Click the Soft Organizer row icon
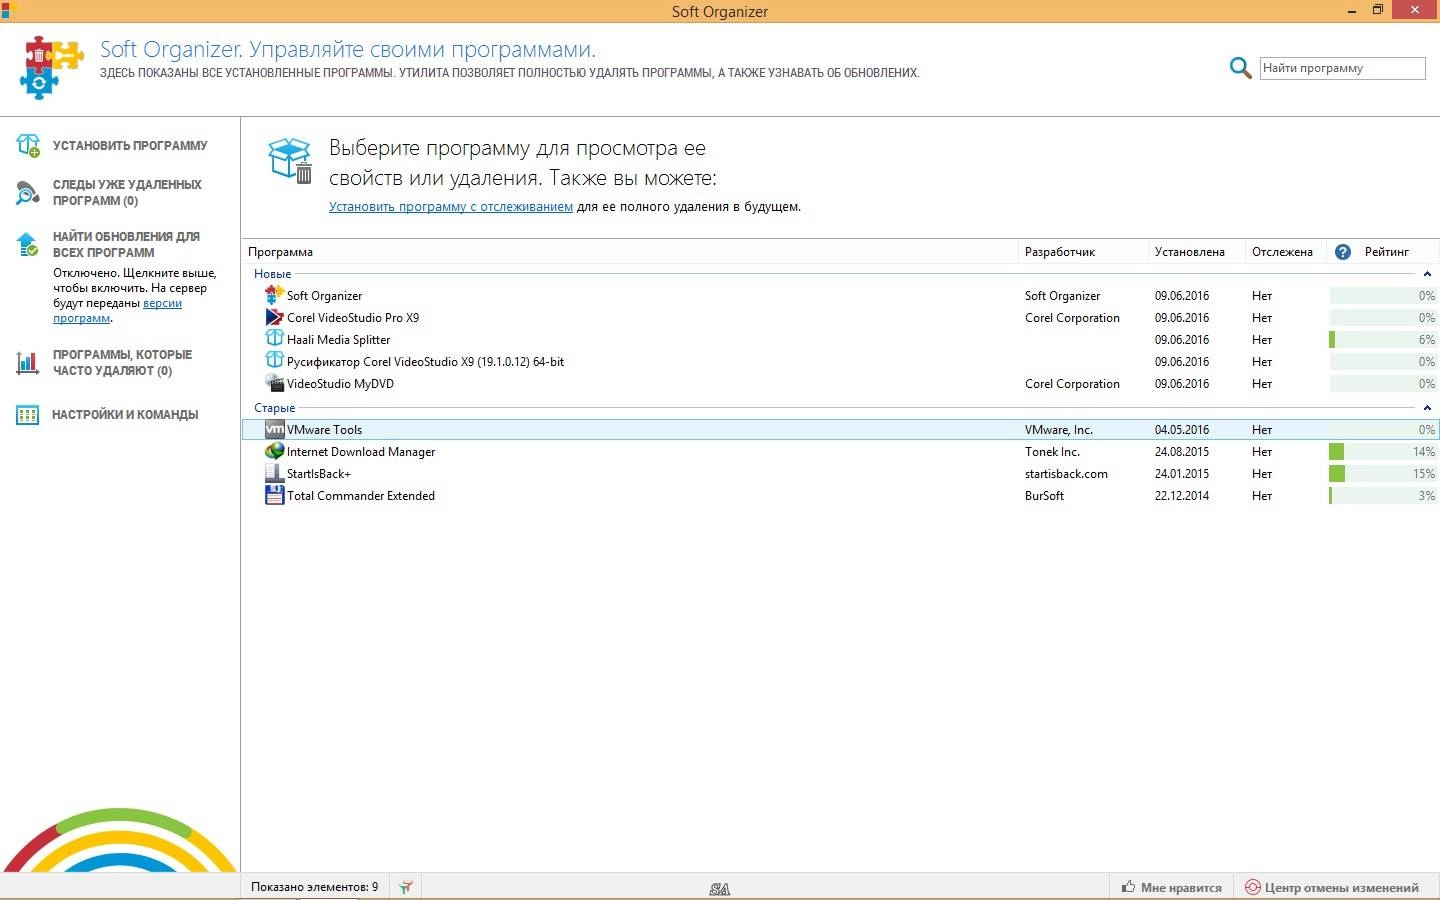Image resolution: width=1440 pixels, height=900 pixels. tap(274, 295)
